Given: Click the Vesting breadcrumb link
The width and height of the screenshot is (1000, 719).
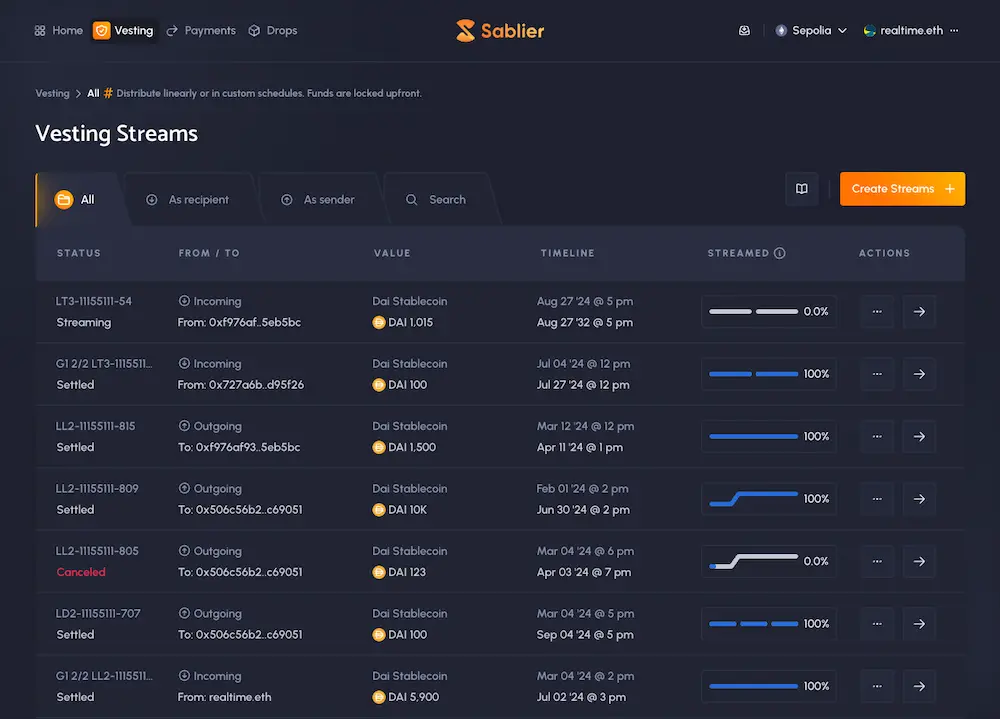Looking at the screenshot, I should [x=52, y=93].
